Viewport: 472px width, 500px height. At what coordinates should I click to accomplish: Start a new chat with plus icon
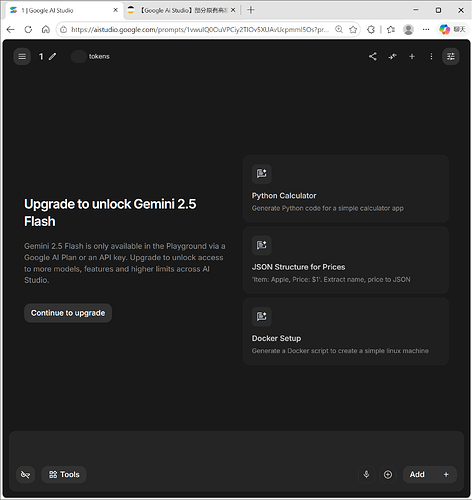click(412, 56)
